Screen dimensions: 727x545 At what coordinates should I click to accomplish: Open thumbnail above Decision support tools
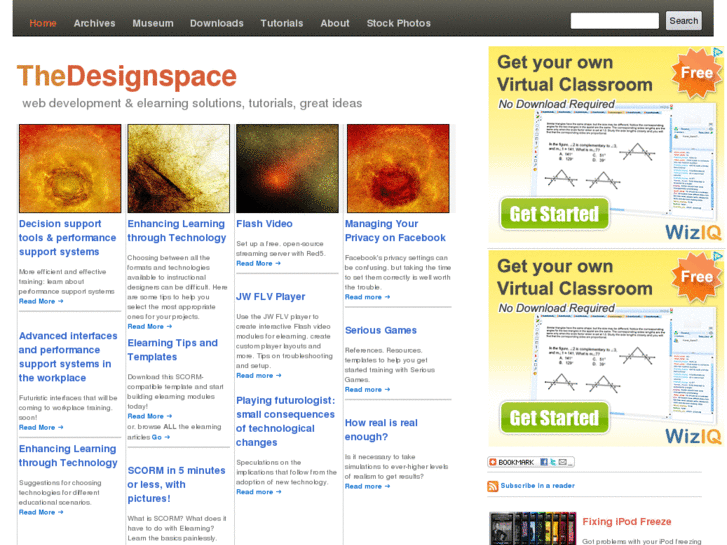70,168
